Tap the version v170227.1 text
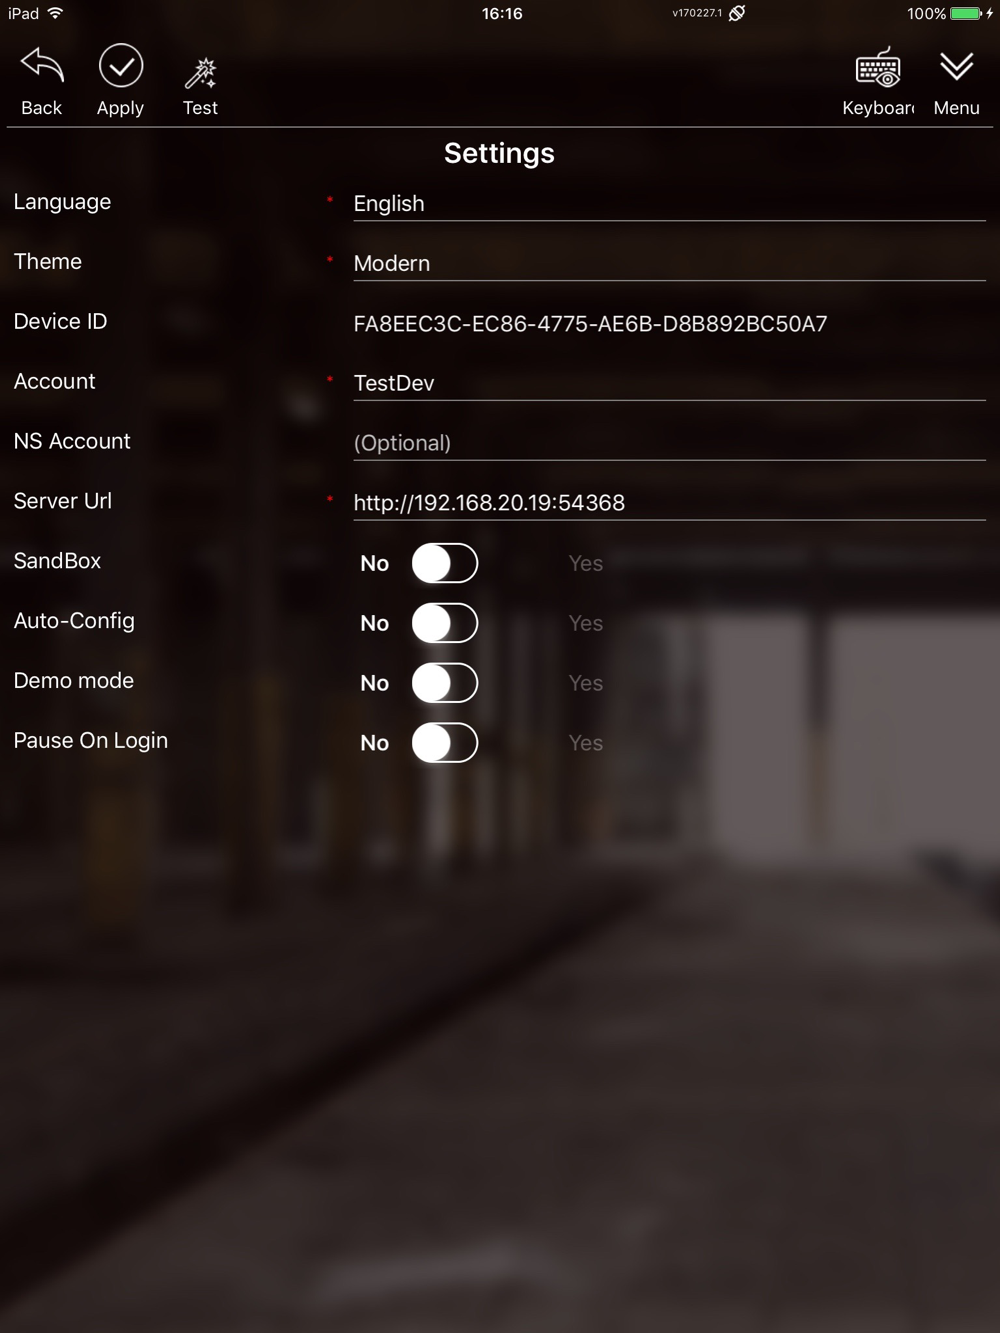 (697, 13)
